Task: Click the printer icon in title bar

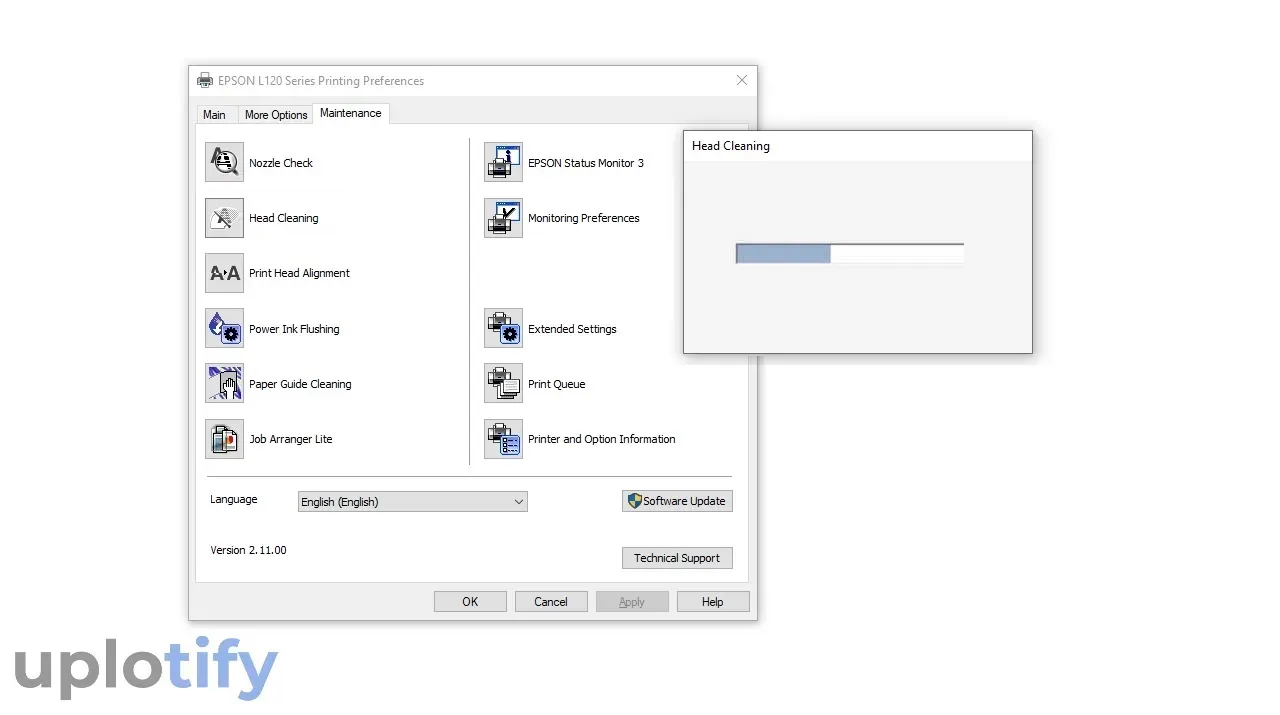Action: (205, 81)
